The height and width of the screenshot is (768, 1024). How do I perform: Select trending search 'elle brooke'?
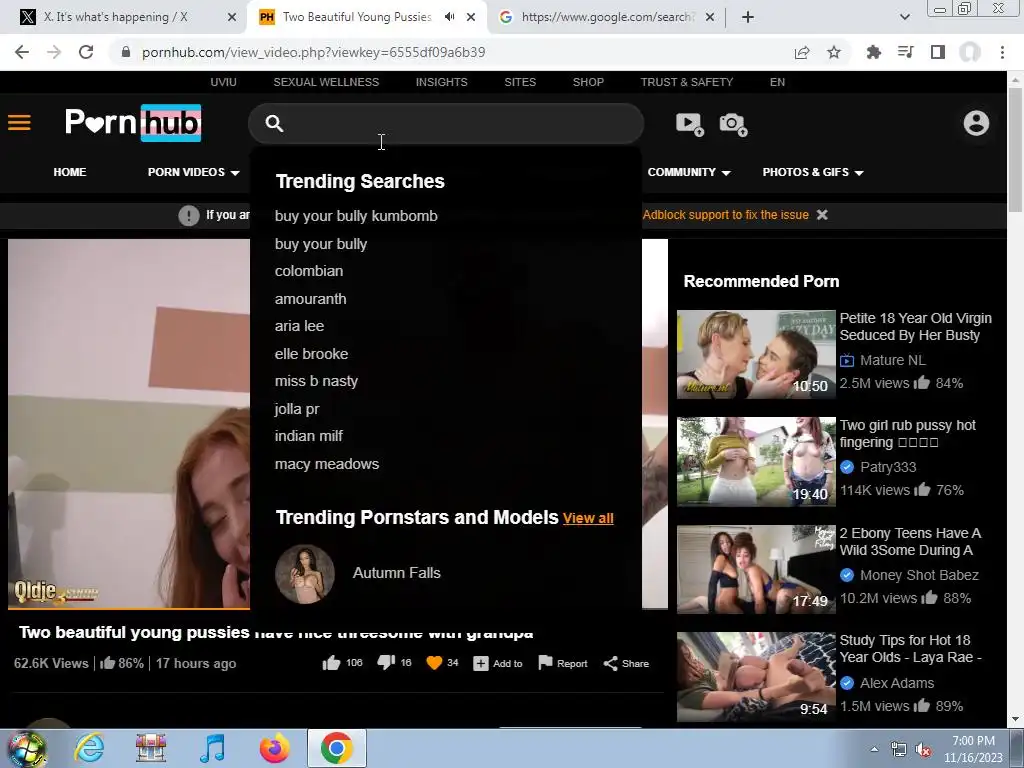[312, 354]
